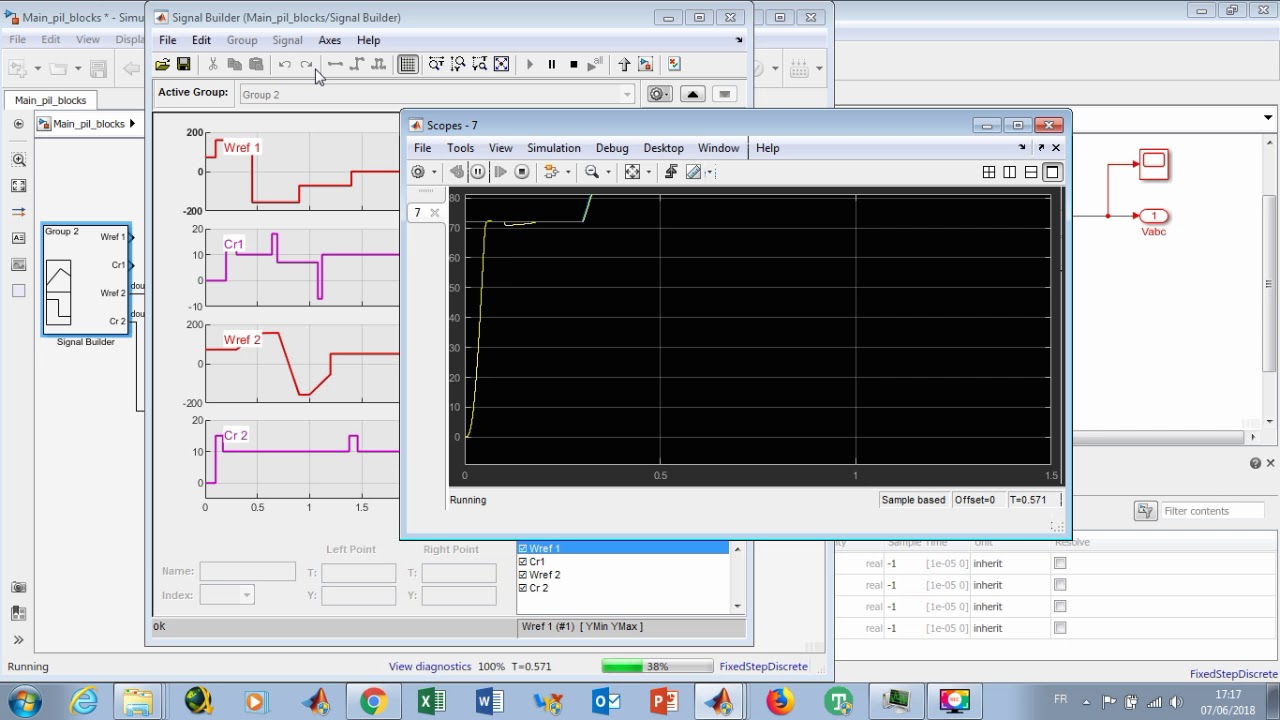Select the single-pane layout icon in Scopes
This screenshot has height=720, width=1280.
coord(1052,172)
